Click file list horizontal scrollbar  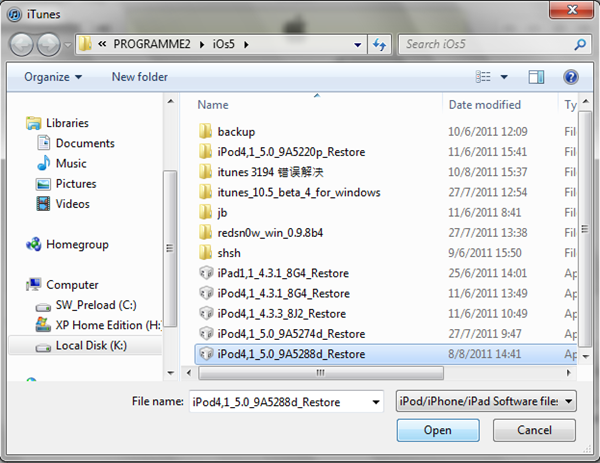coord(321,373)
